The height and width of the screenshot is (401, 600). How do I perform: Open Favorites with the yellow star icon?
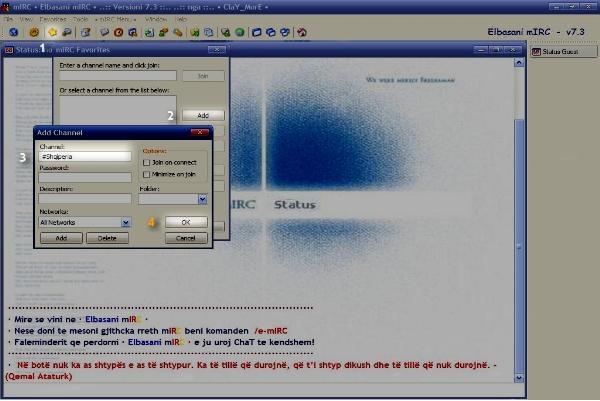52,33
